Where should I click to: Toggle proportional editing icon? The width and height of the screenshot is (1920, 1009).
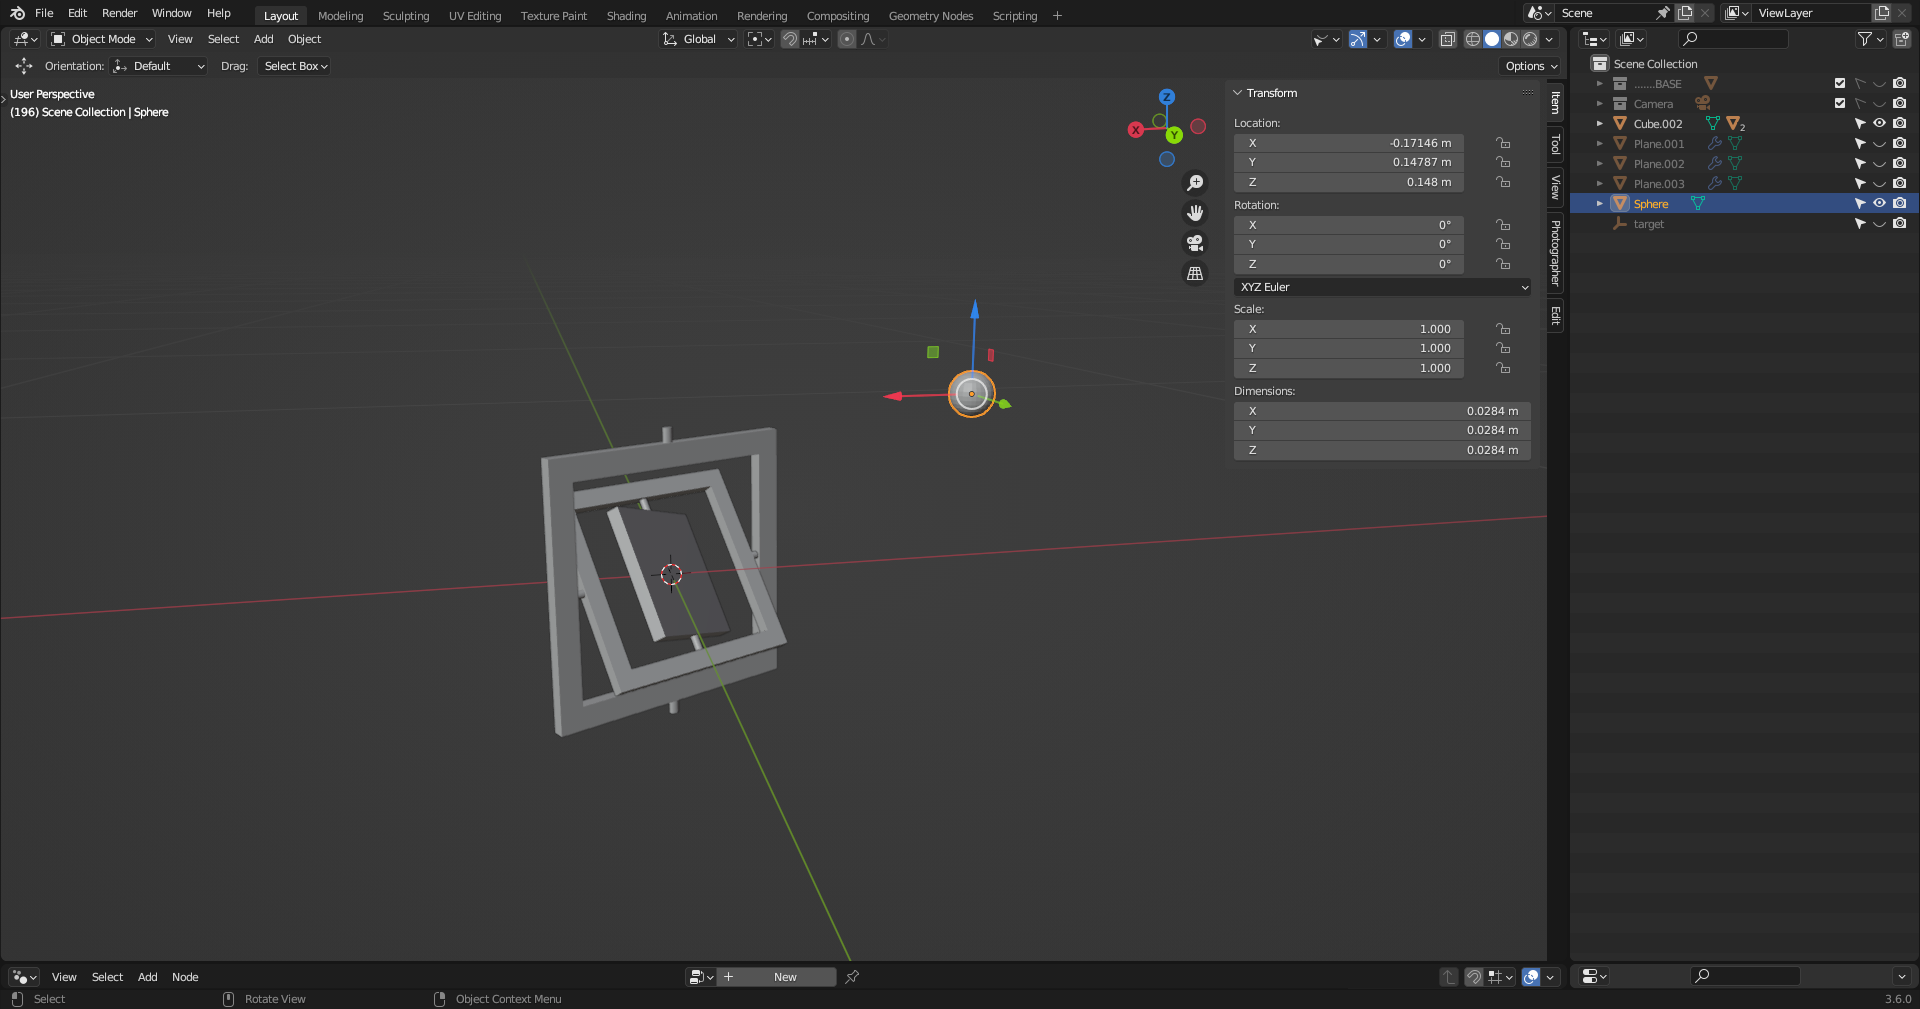847,39
